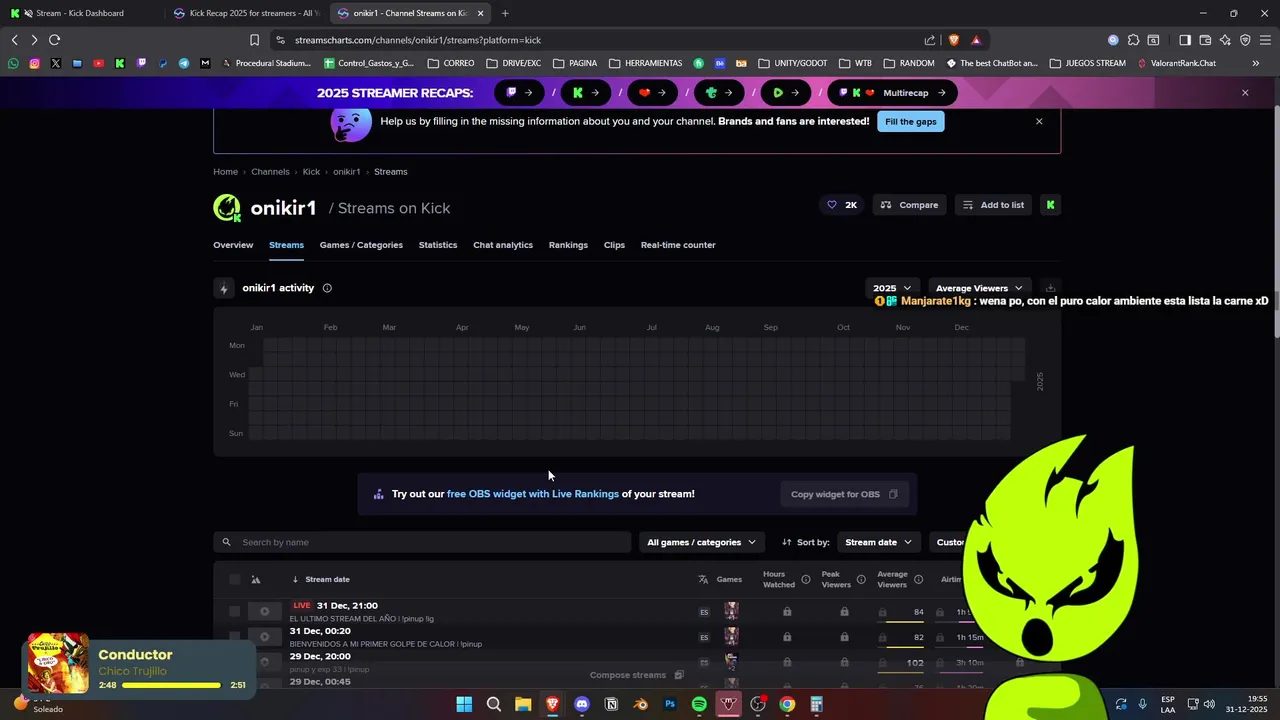Open Spotify from the taskbar
Image resolution: width=1280 pixels, height=720 pixels.
click(x=699, y=704)
